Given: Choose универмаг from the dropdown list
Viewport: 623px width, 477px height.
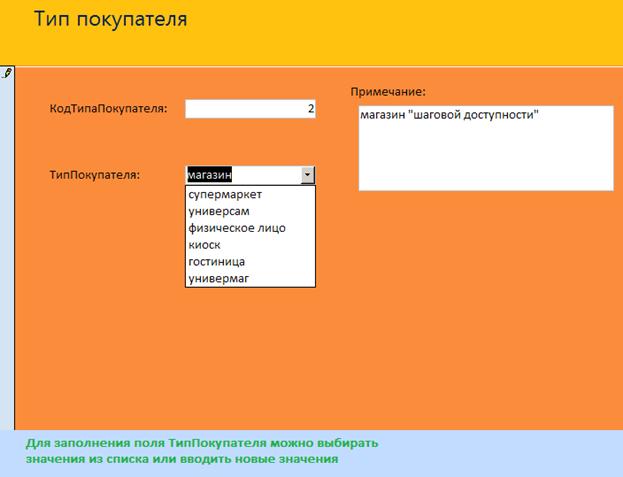Looking at the screenshot, I should click(x=250, y=278).
